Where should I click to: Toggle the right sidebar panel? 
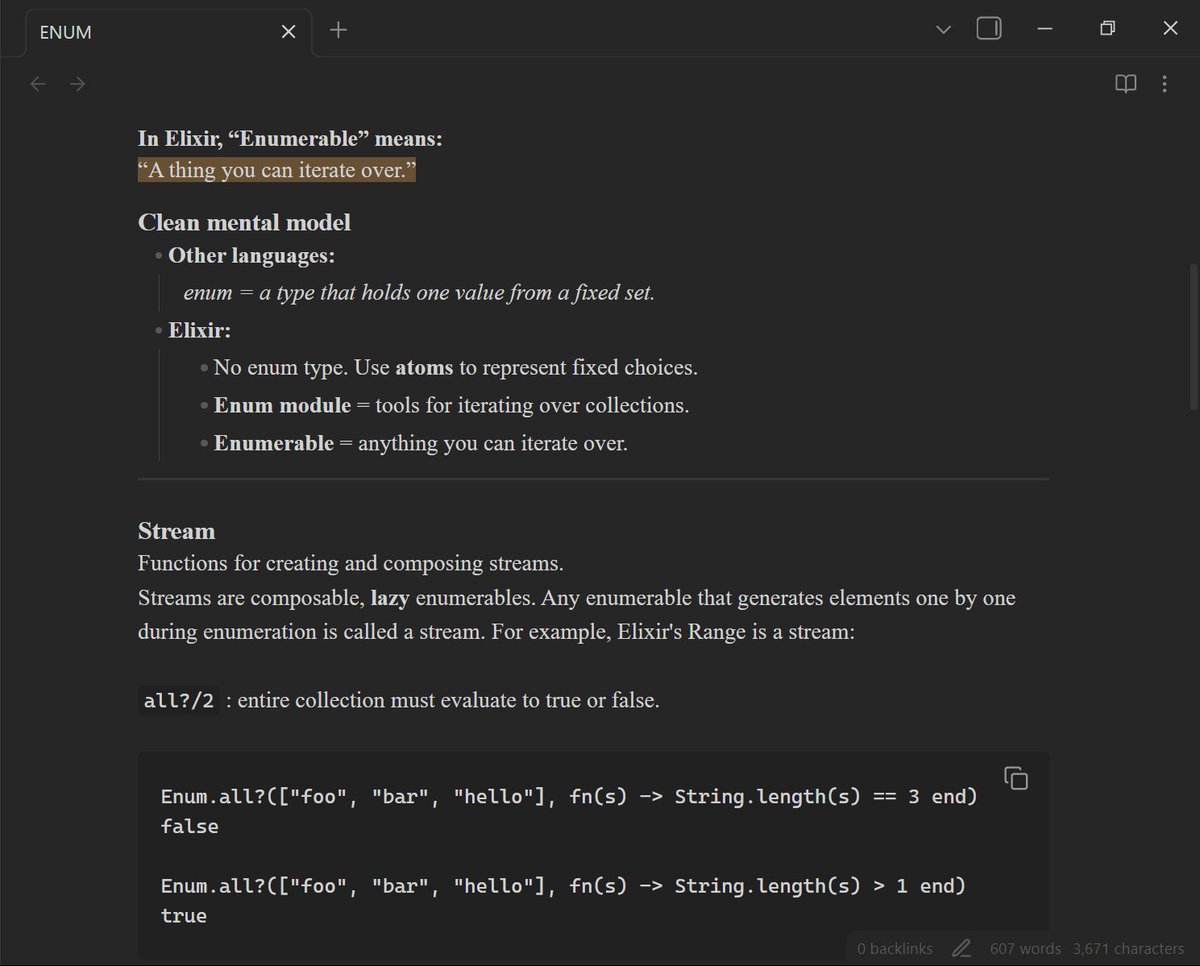click(x=988, y=28)
